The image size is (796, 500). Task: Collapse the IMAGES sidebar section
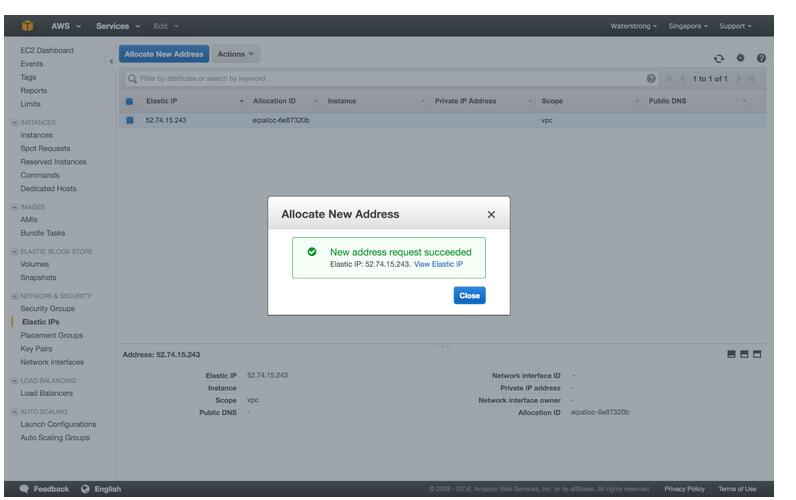coord(14,207)
